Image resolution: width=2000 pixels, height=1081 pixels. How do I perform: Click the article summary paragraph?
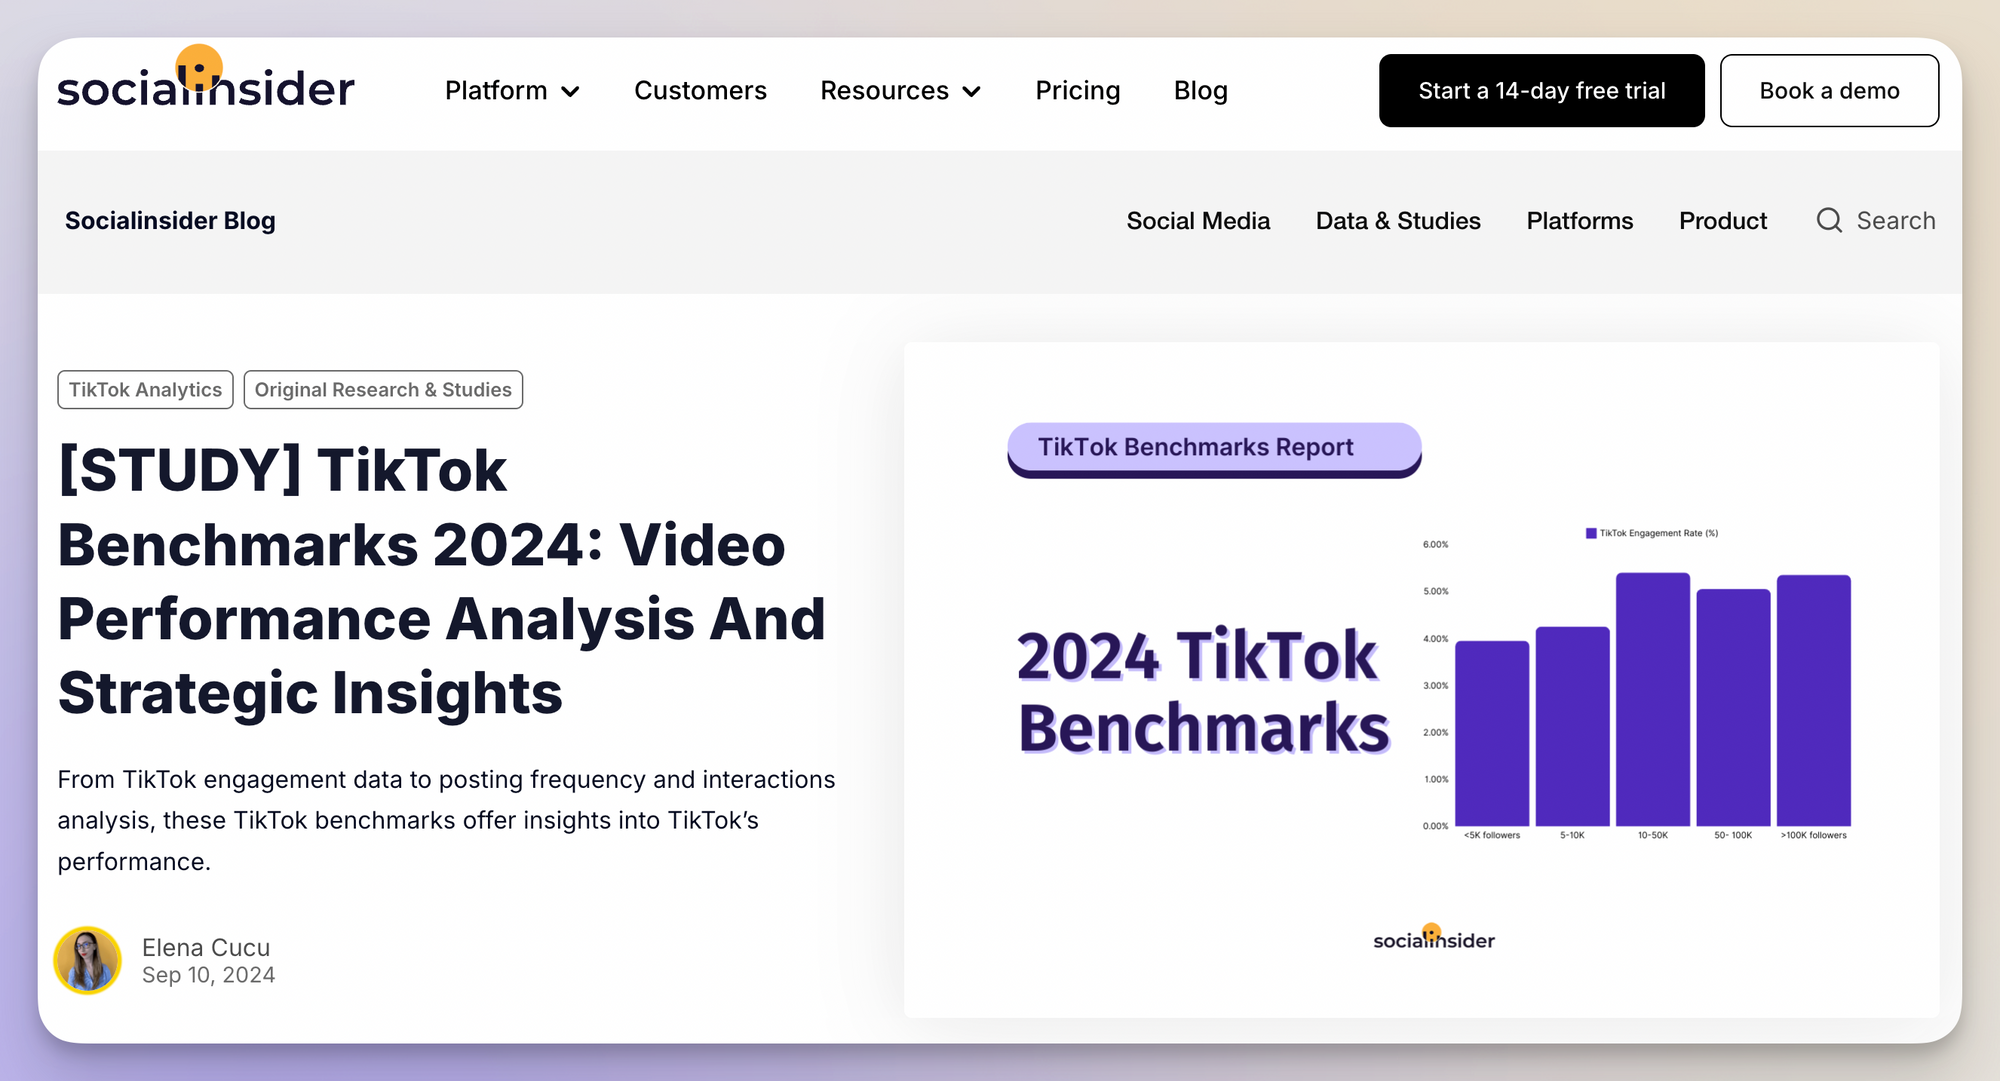[x=446, y=820]
